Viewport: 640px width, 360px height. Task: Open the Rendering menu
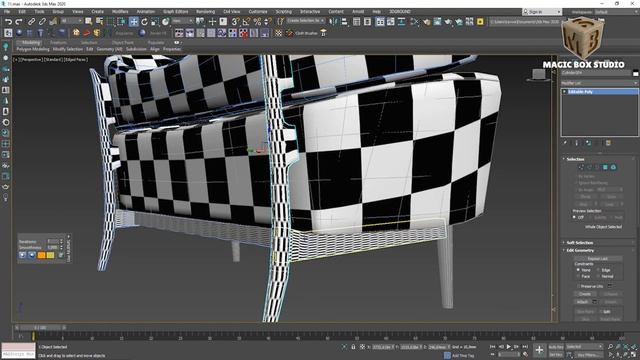pos(205,11)
